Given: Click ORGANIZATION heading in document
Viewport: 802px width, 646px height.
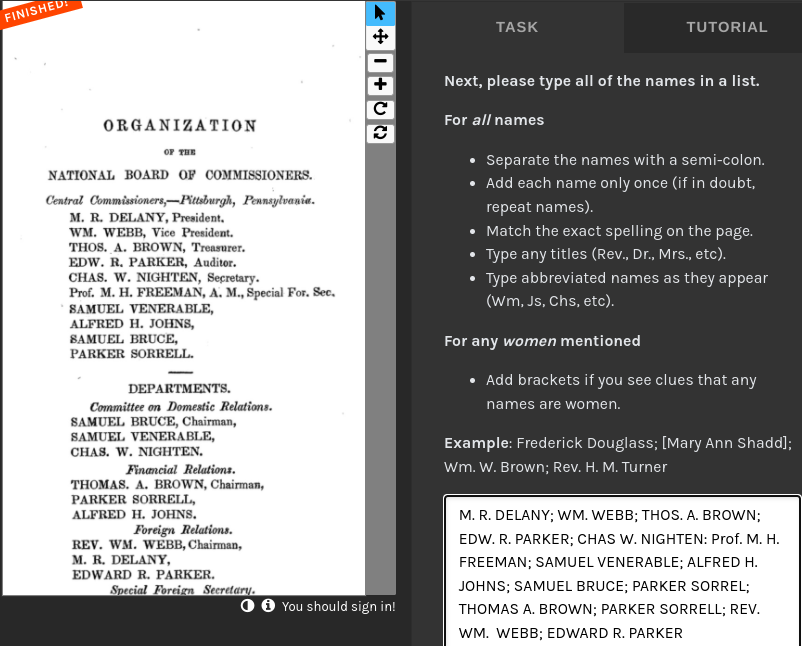Looking at the screenshot, I should (180, 126).
